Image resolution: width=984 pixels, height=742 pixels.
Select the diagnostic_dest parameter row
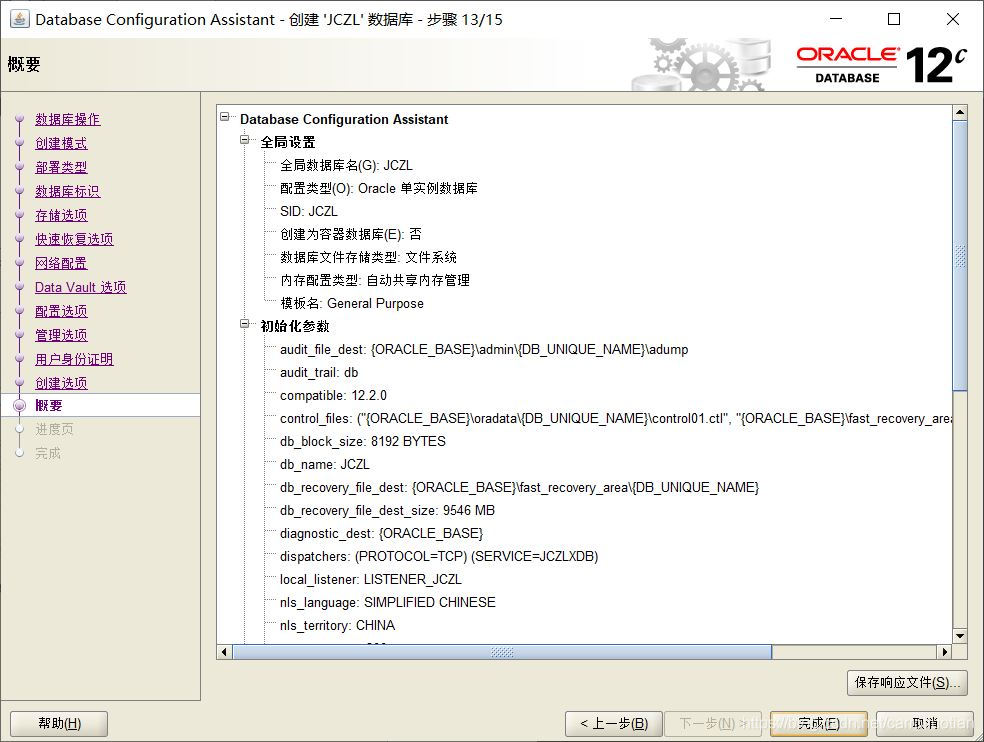tap(382, 533)
